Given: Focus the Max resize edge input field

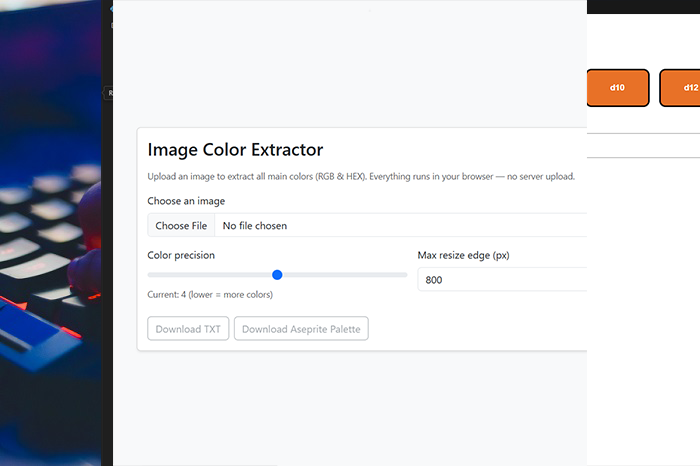Looking at the screenshot, I should [500, 280].
